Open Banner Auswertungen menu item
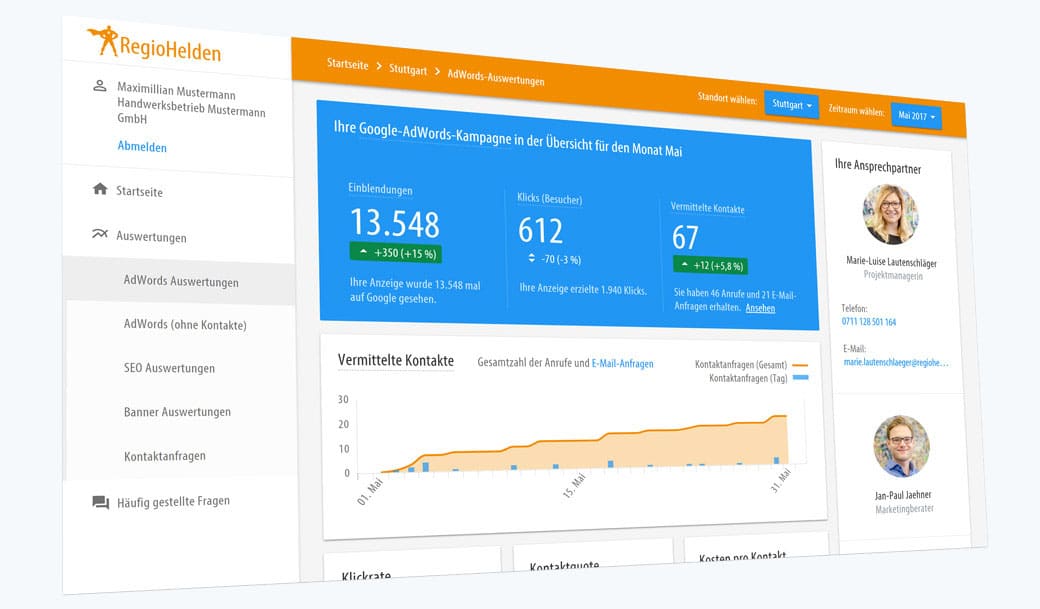The width and height of the screenshot is (1040, 609). click(x=177, y=412)
